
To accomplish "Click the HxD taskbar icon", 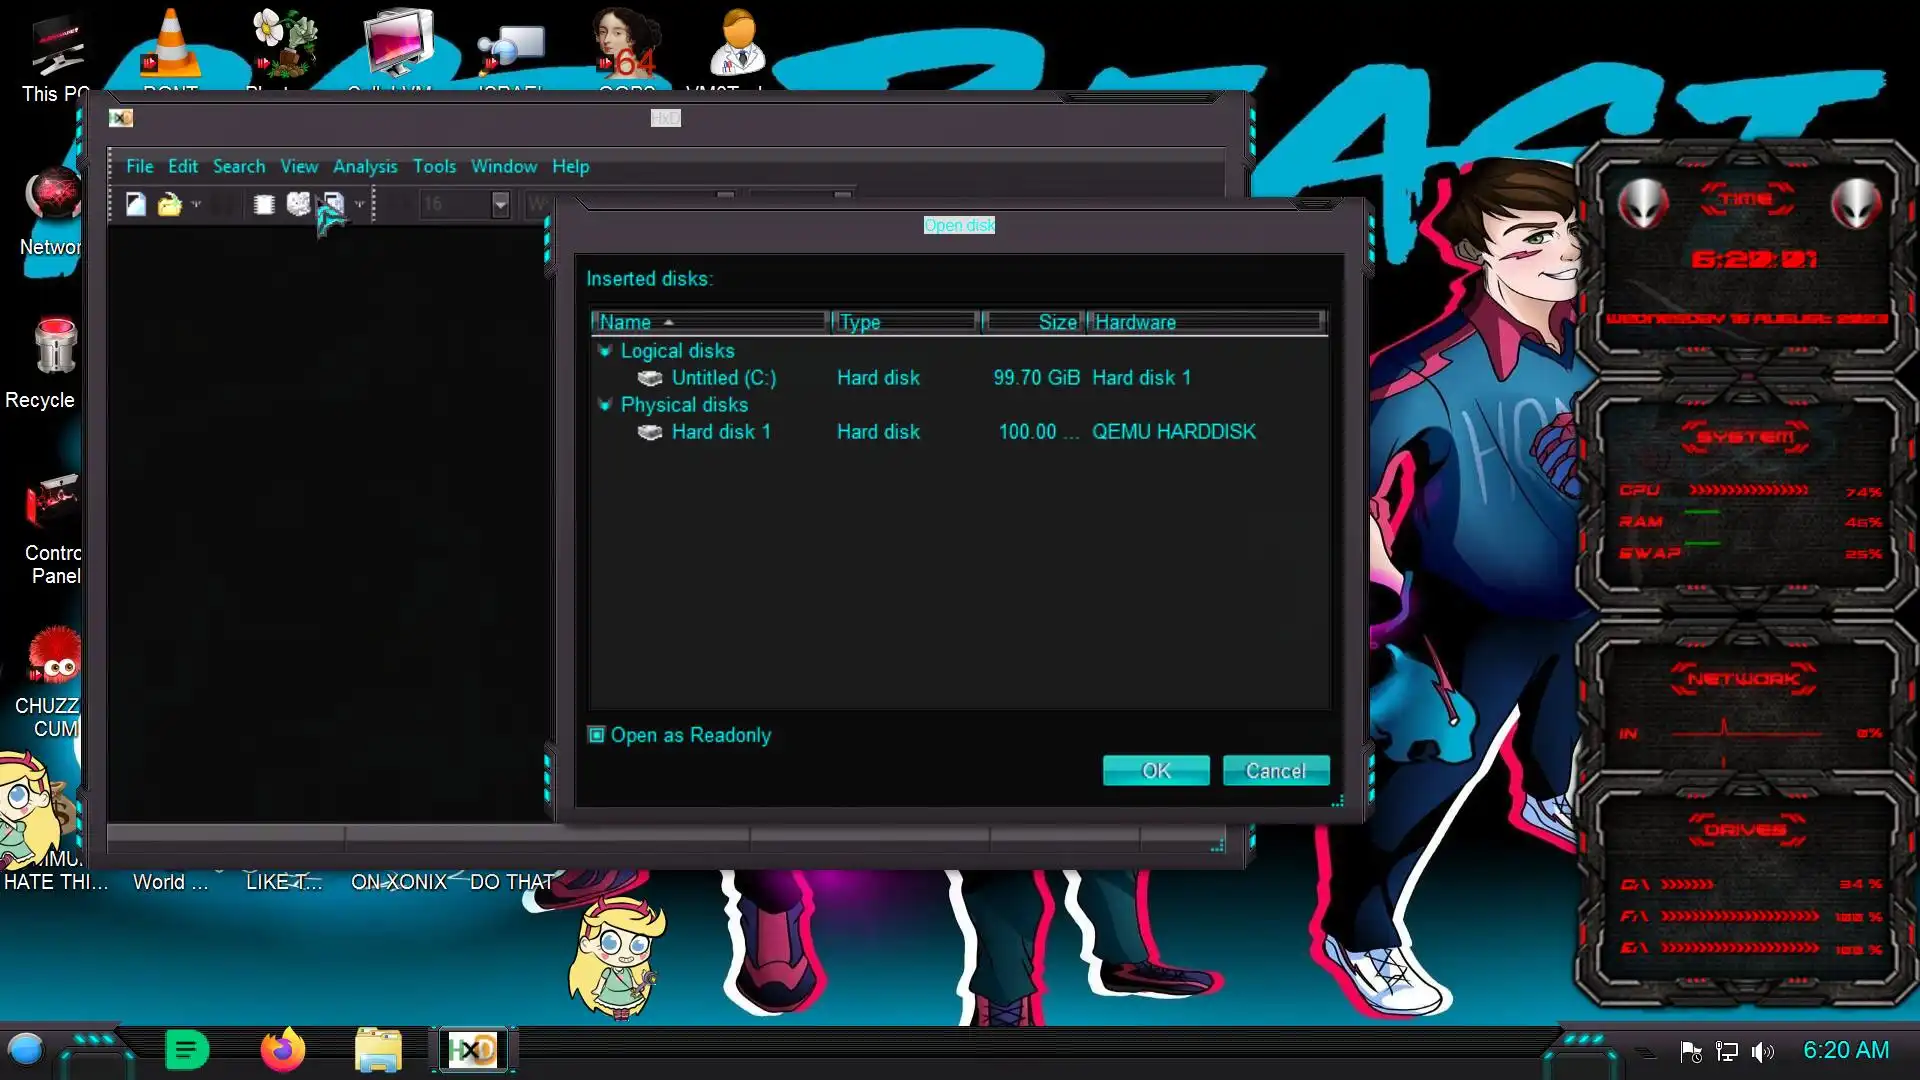I will [472, 1050].
